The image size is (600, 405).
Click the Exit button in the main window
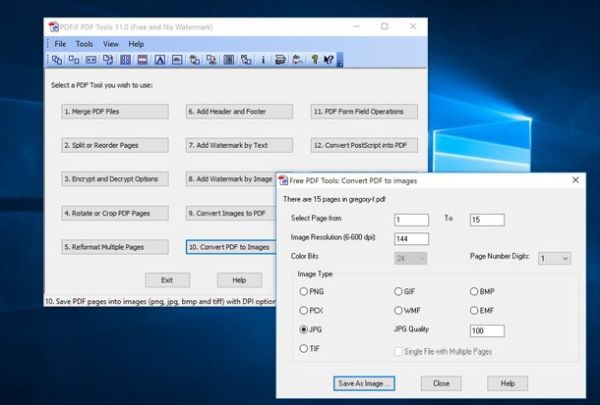click(167, 280)
